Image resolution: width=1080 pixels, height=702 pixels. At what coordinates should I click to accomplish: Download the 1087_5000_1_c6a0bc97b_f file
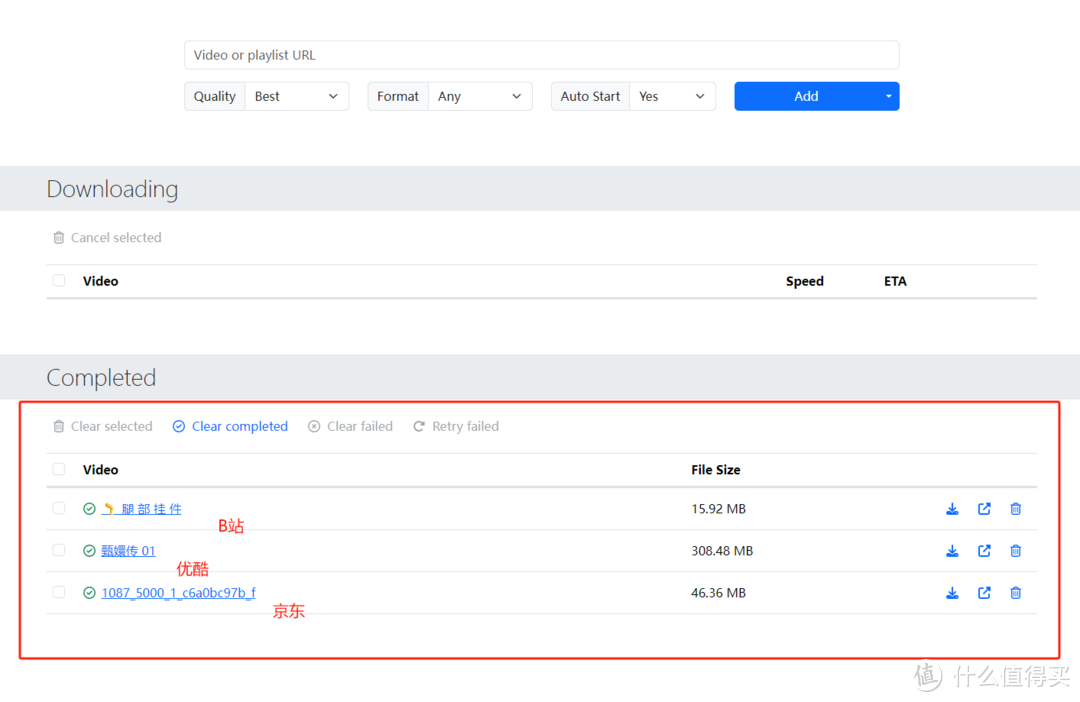(952, 593)
